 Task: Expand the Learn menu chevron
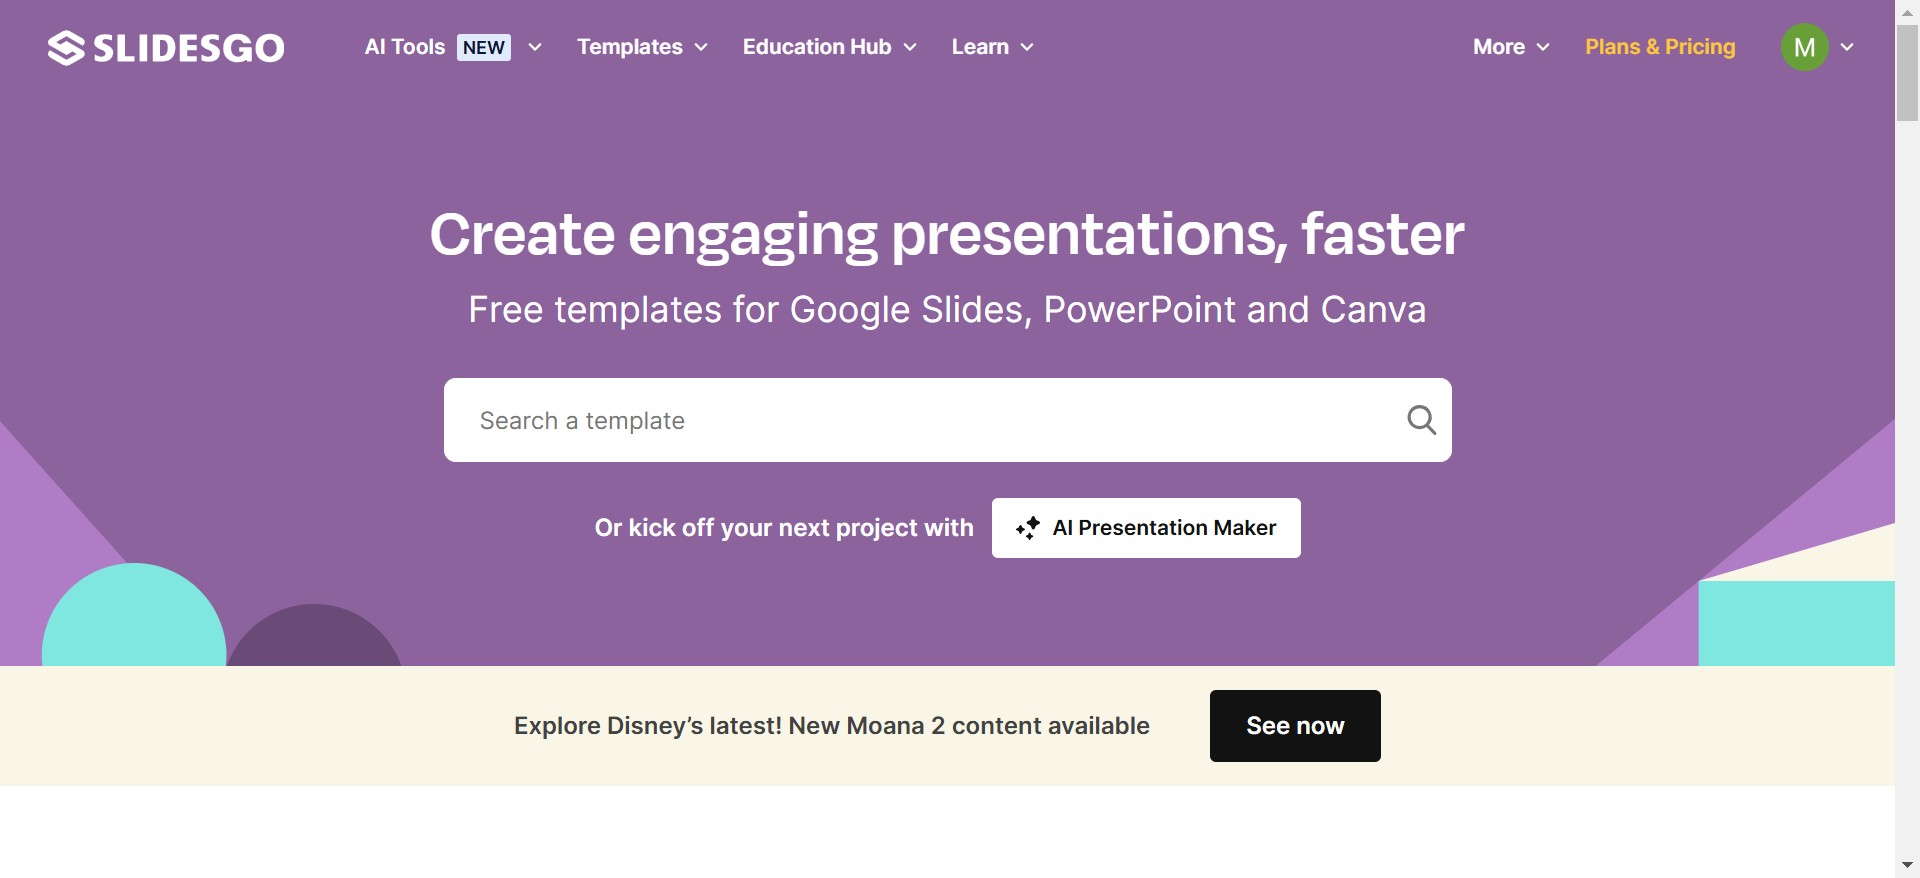pyautogui.click(x=1027, y=47)
